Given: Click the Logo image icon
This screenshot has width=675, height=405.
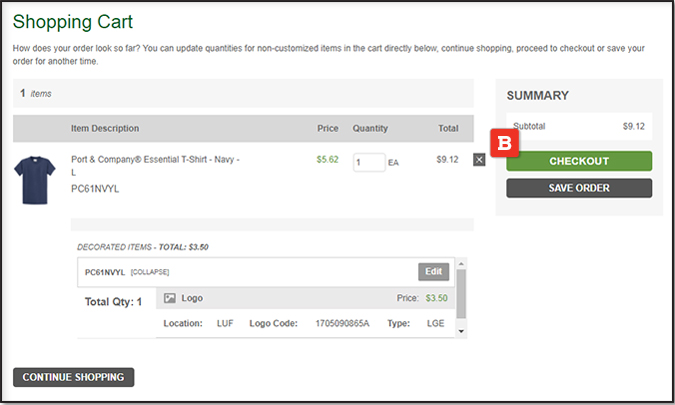Looking at the screenshot, I should coord(170,298).
